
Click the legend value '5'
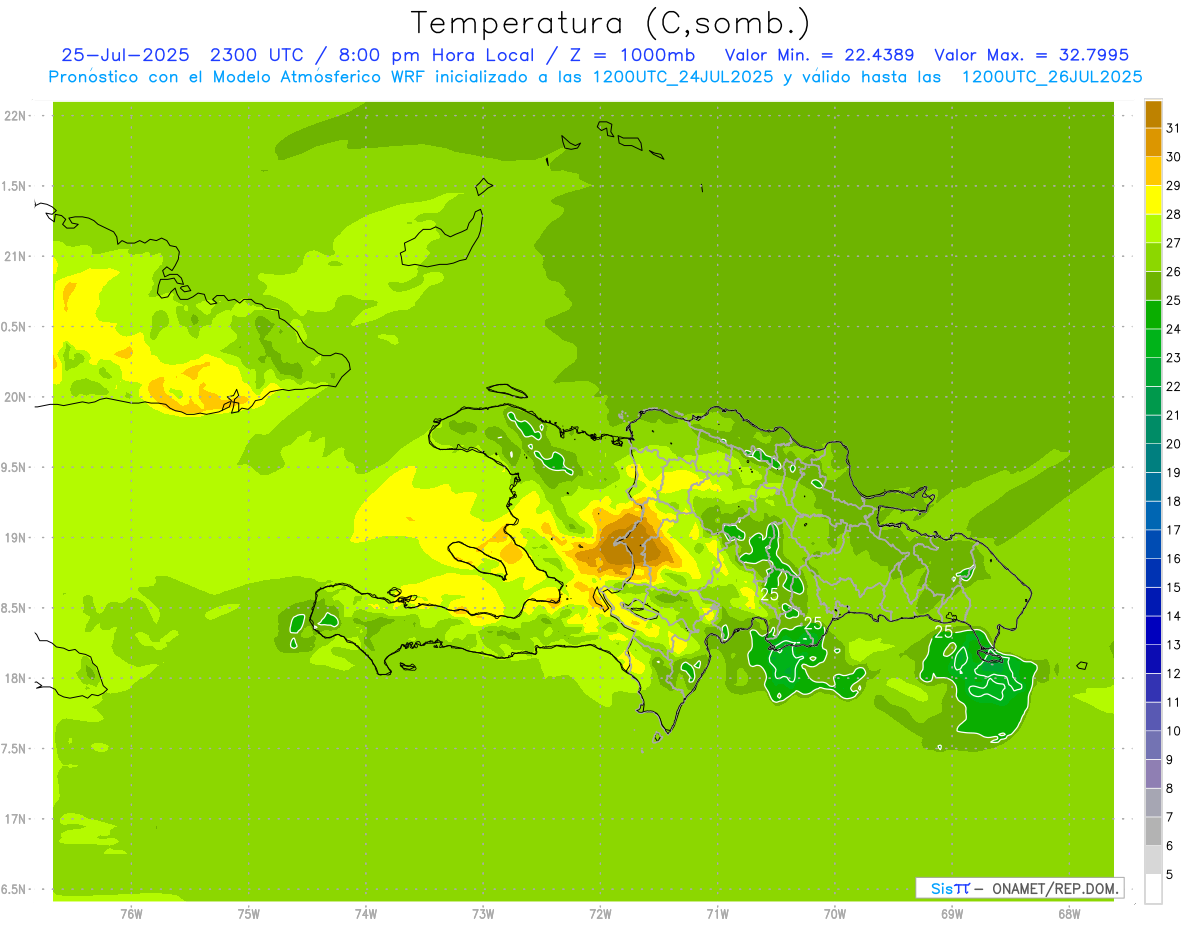[1170, 874]
